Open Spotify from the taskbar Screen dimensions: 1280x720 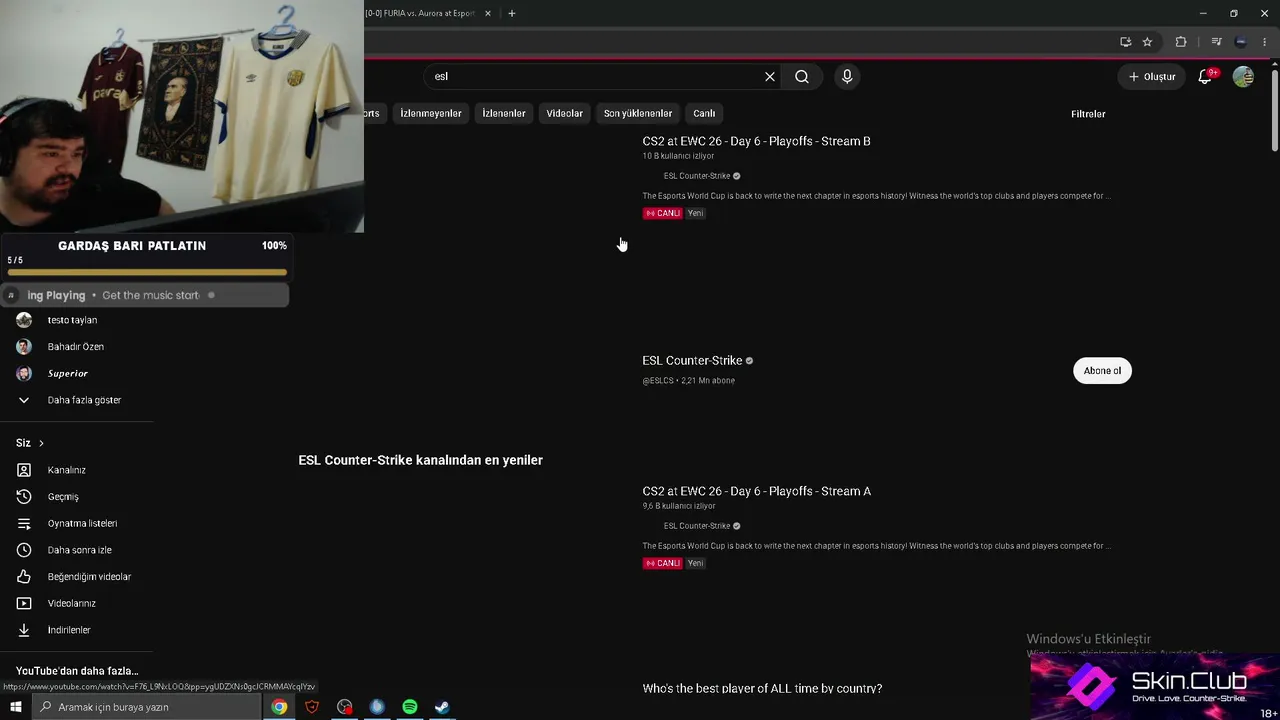tap(410, 707)
